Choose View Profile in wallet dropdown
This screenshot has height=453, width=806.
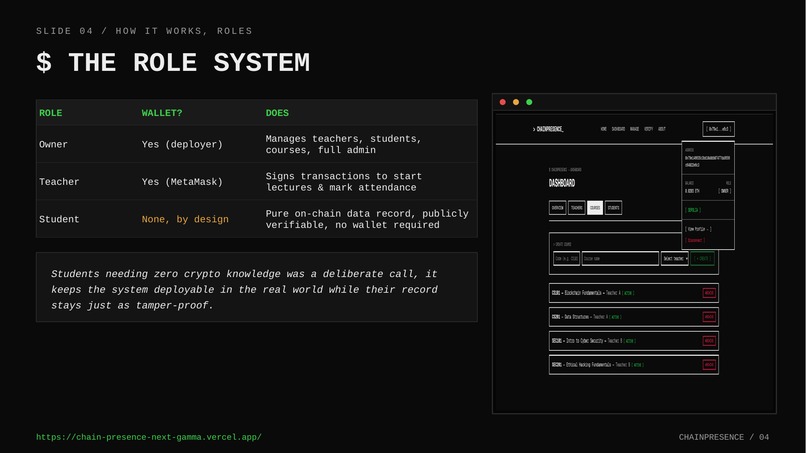tap(698, 229)
